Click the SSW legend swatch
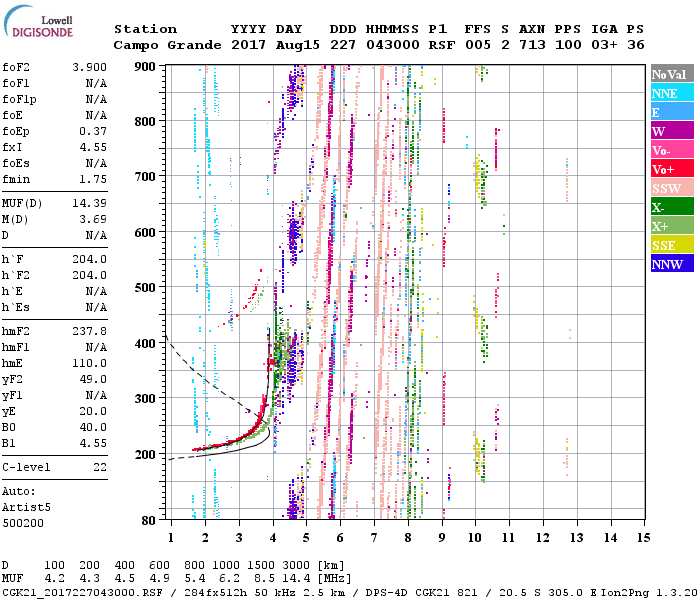This screenshot has width=700, height=600. coord(671,188)
